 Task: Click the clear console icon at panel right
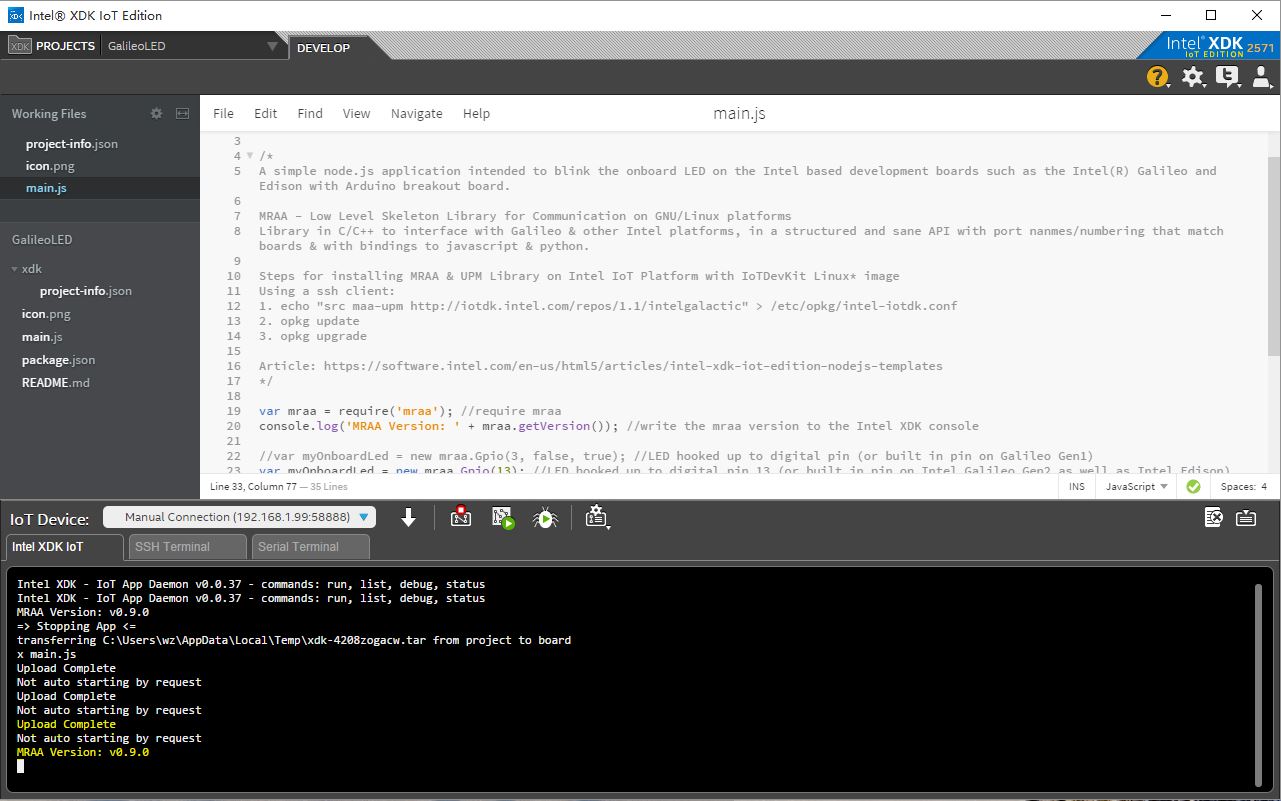(x=1213, y=517)
